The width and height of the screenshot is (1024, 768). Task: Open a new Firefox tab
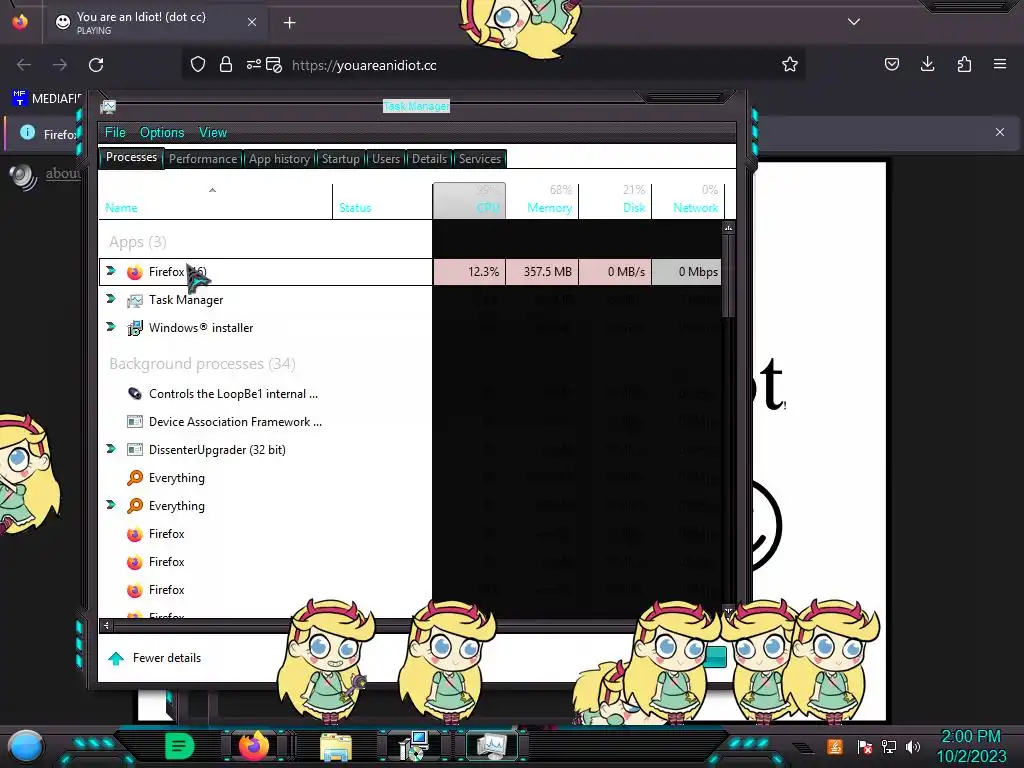289,23
